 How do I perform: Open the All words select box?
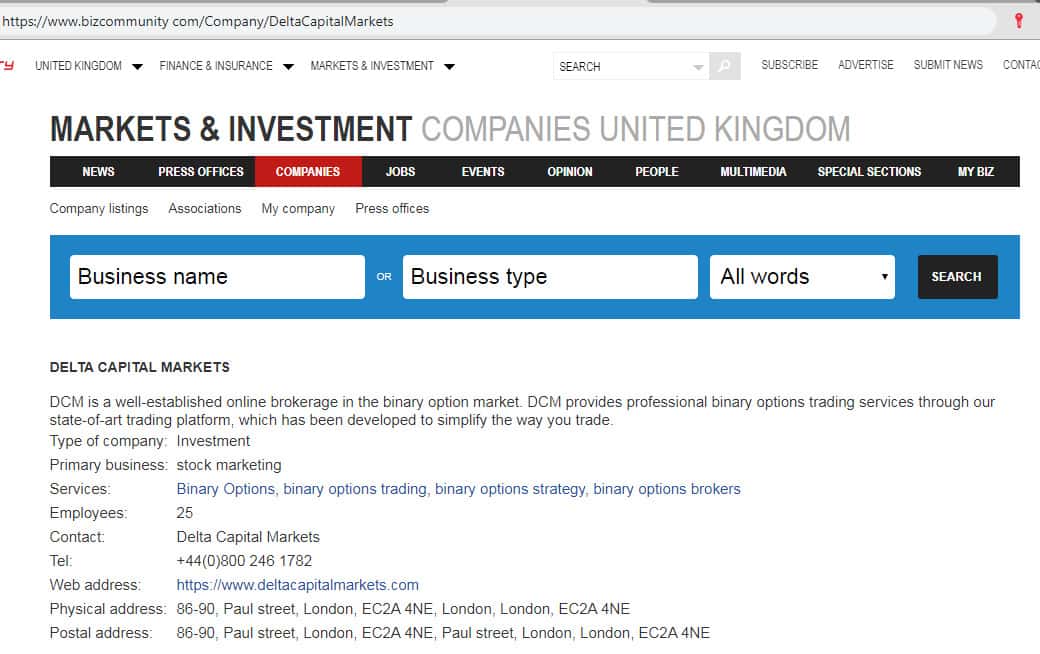pos(802,277)
